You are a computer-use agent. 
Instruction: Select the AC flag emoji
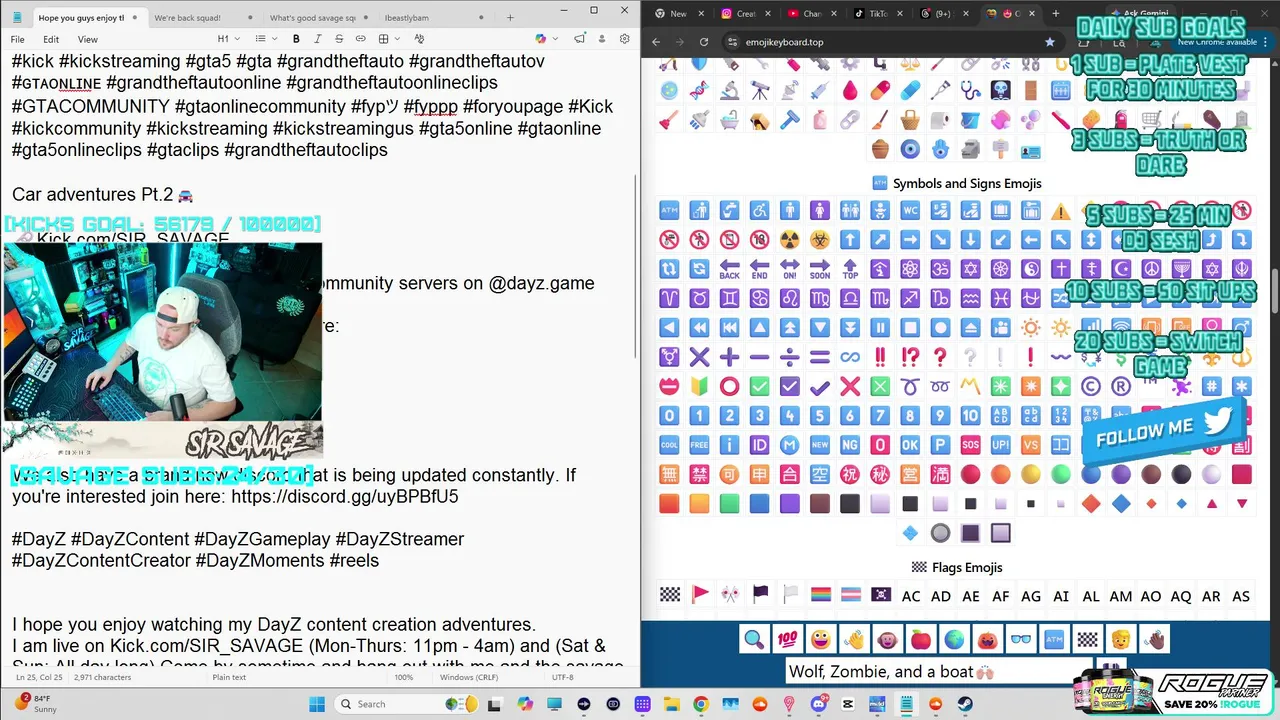coord(910,596)
